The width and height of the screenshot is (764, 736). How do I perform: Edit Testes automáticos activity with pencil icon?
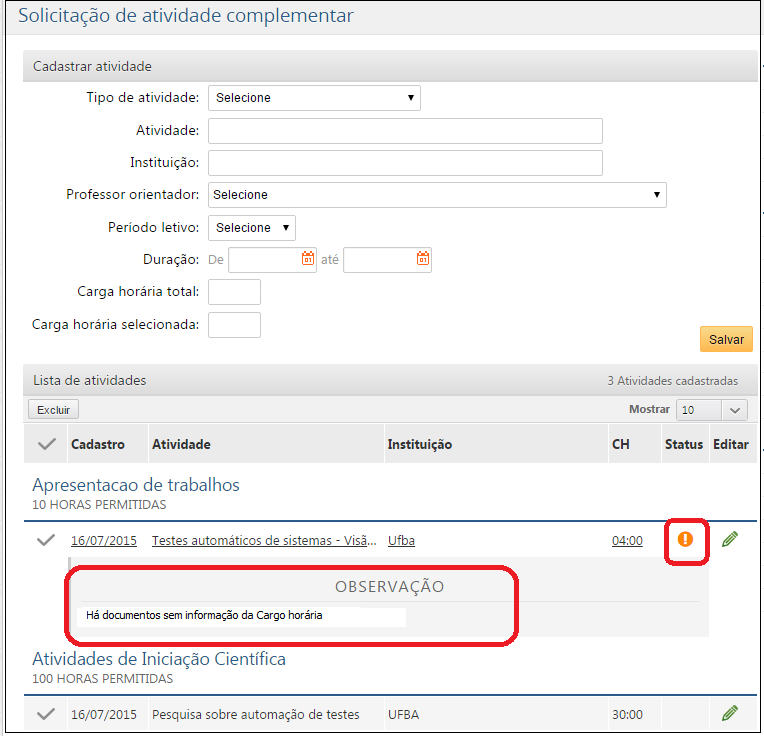(730, 539)
